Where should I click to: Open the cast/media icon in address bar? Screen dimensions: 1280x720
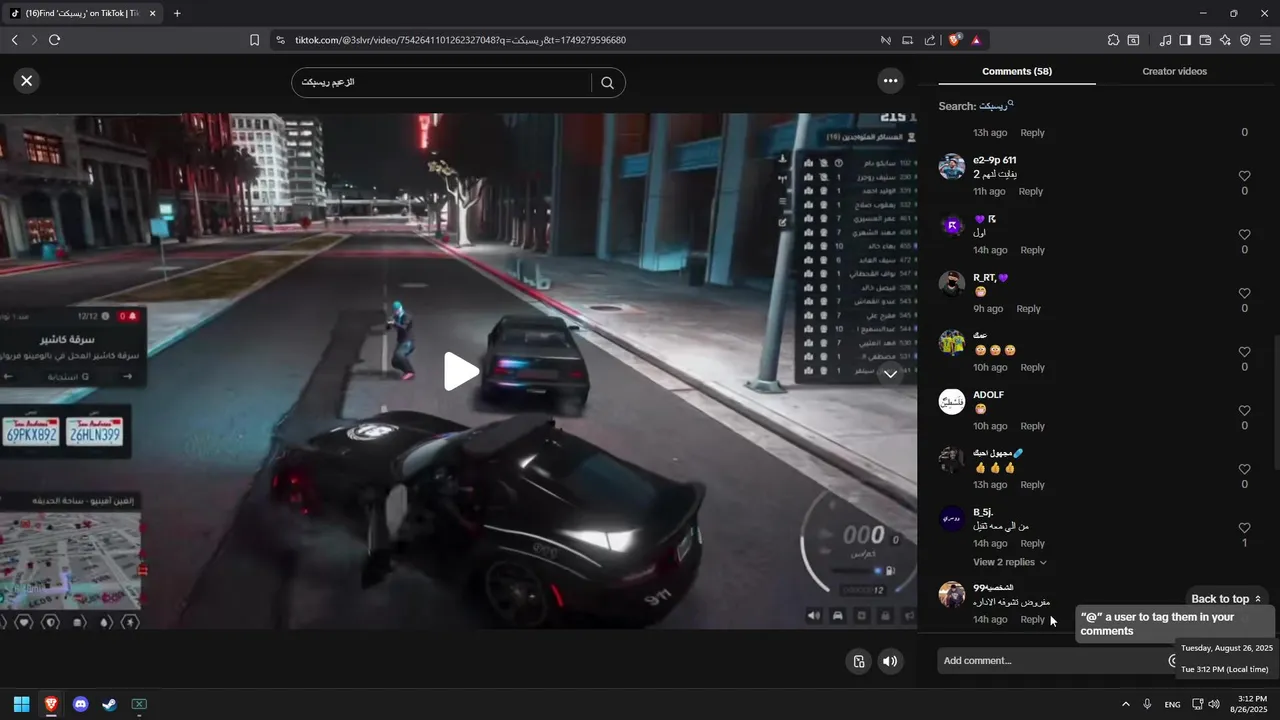907,40
